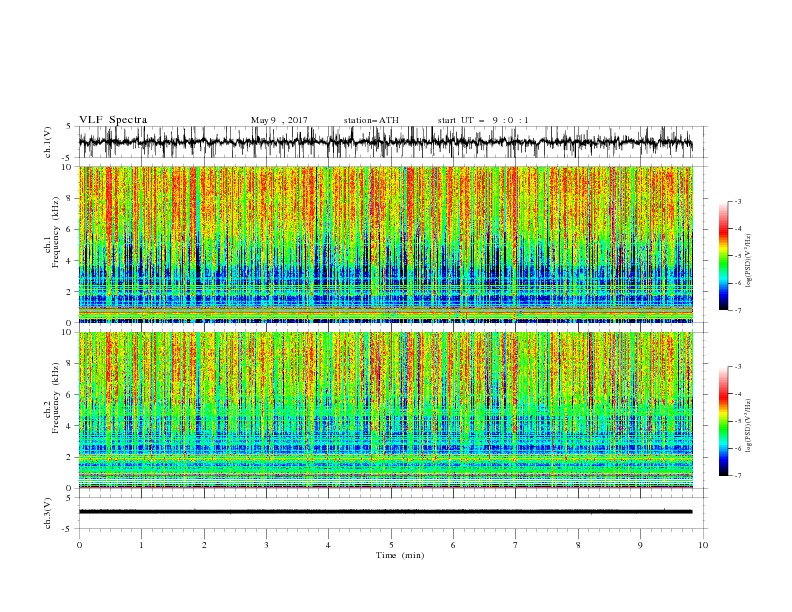This screenshot has width=792, height=612.
Task: Click the lower colorbar "log(PSD)(V²/Hz)" label
Action: (x=749, y=425)
